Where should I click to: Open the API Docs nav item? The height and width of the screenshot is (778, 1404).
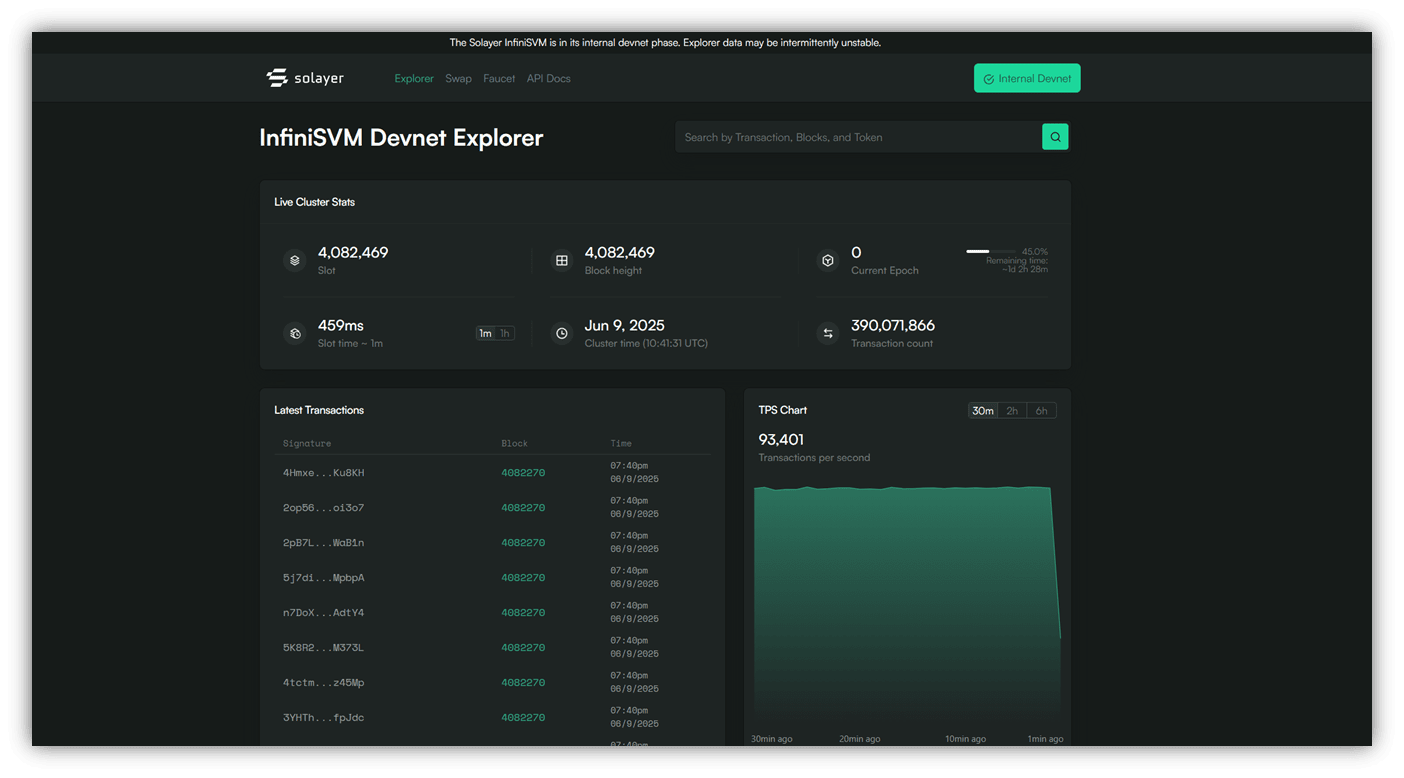click(x=548, y=78)
